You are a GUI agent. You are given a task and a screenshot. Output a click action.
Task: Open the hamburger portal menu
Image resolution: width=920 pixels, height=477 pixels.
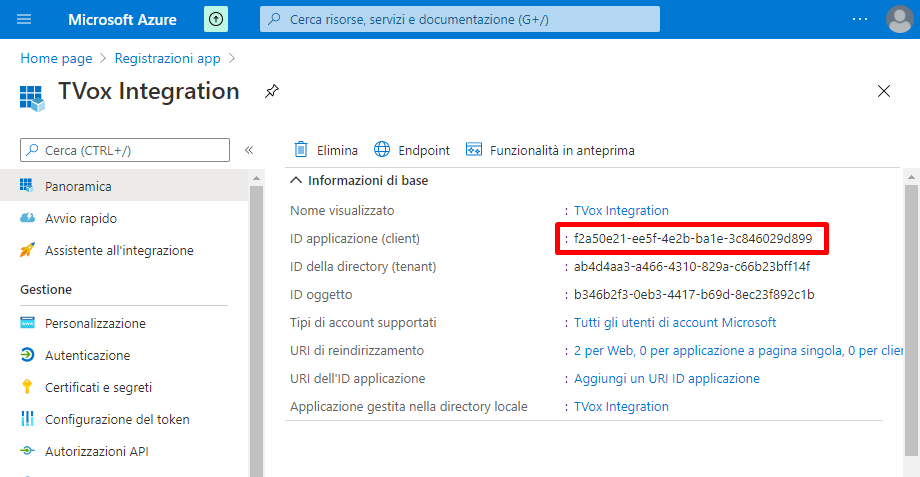coord(24,19)
